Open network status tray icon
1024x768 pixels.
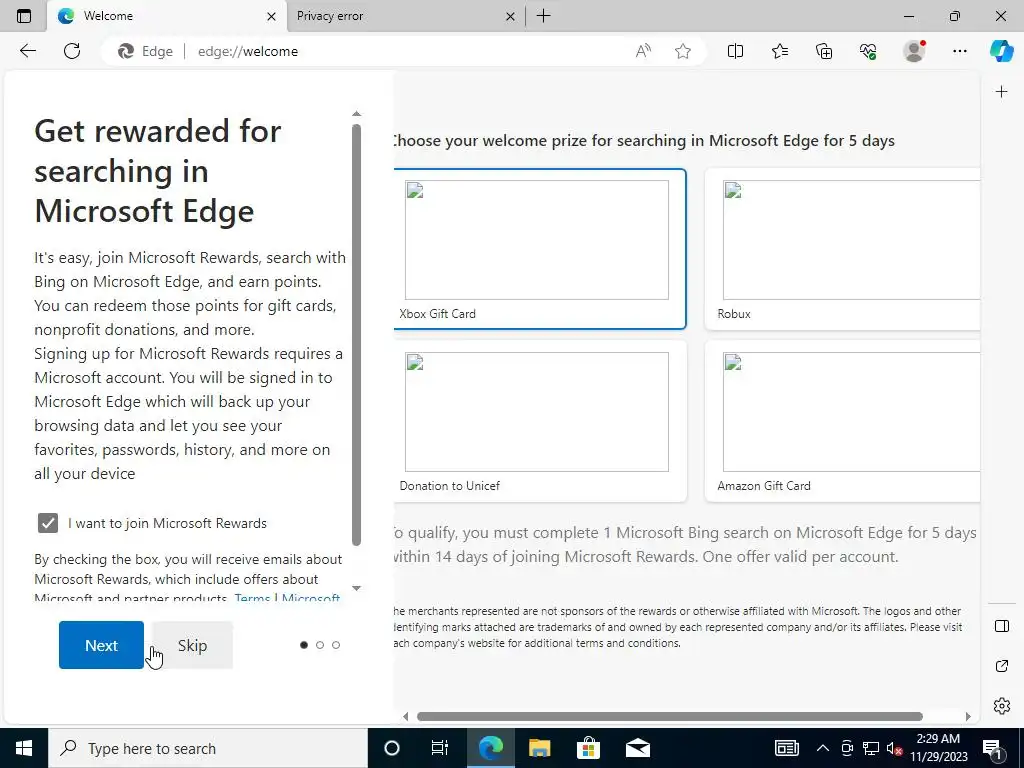point(871,748)
